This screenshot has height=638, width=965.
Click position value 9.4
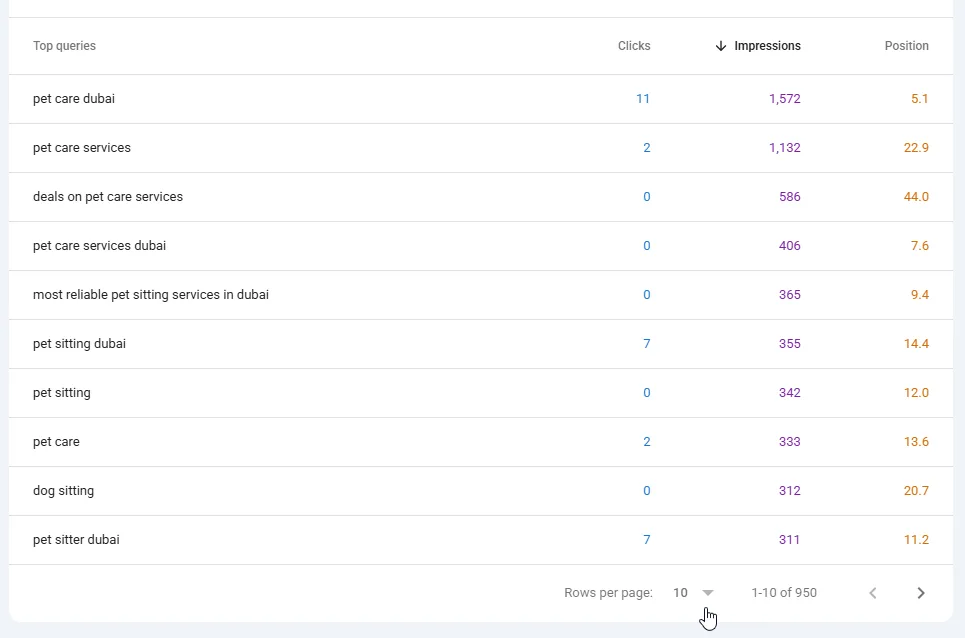point(919,295)
